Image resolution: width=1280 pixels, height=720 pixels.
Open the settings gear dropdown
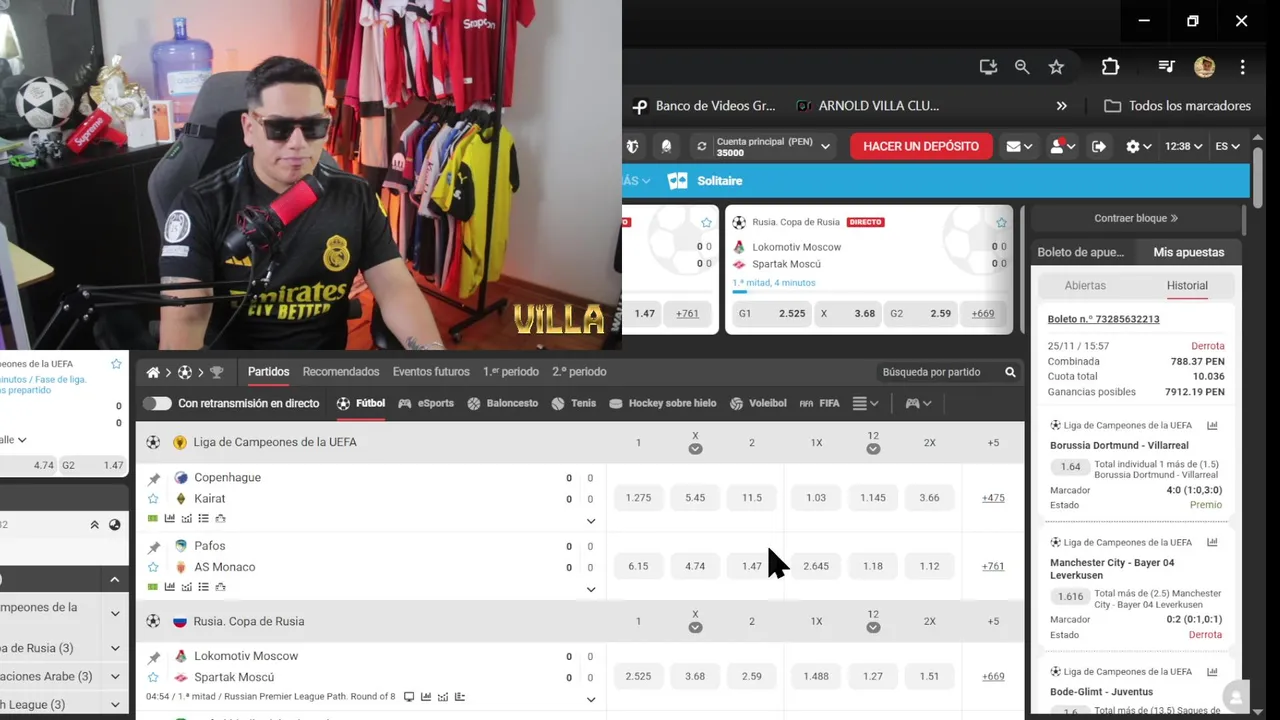(x=1138, y=146)
